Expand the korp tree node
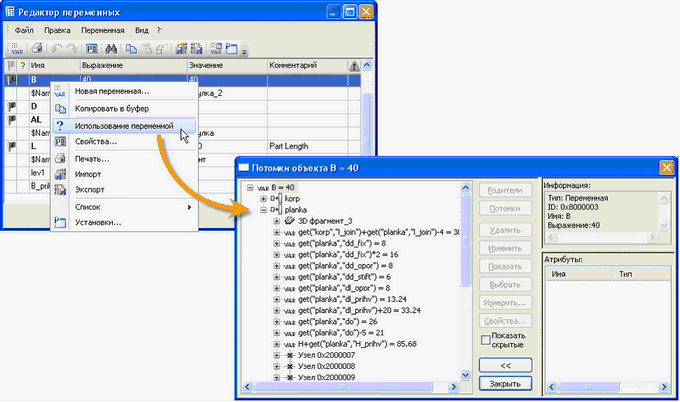This screenshot has width=680, height=402. (263, 198)
